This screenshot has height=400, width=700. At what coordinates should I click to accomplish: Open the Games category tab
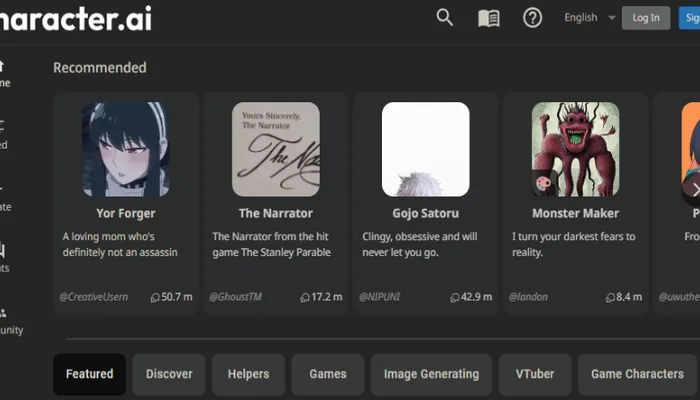(x=327, y=374)
